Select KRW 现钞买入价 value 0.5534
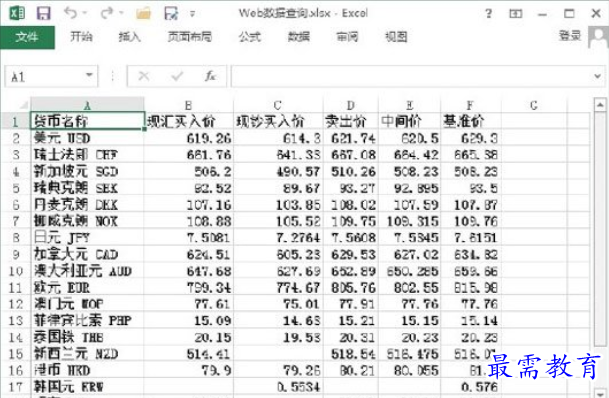609x398 pixels. (278, 387)
